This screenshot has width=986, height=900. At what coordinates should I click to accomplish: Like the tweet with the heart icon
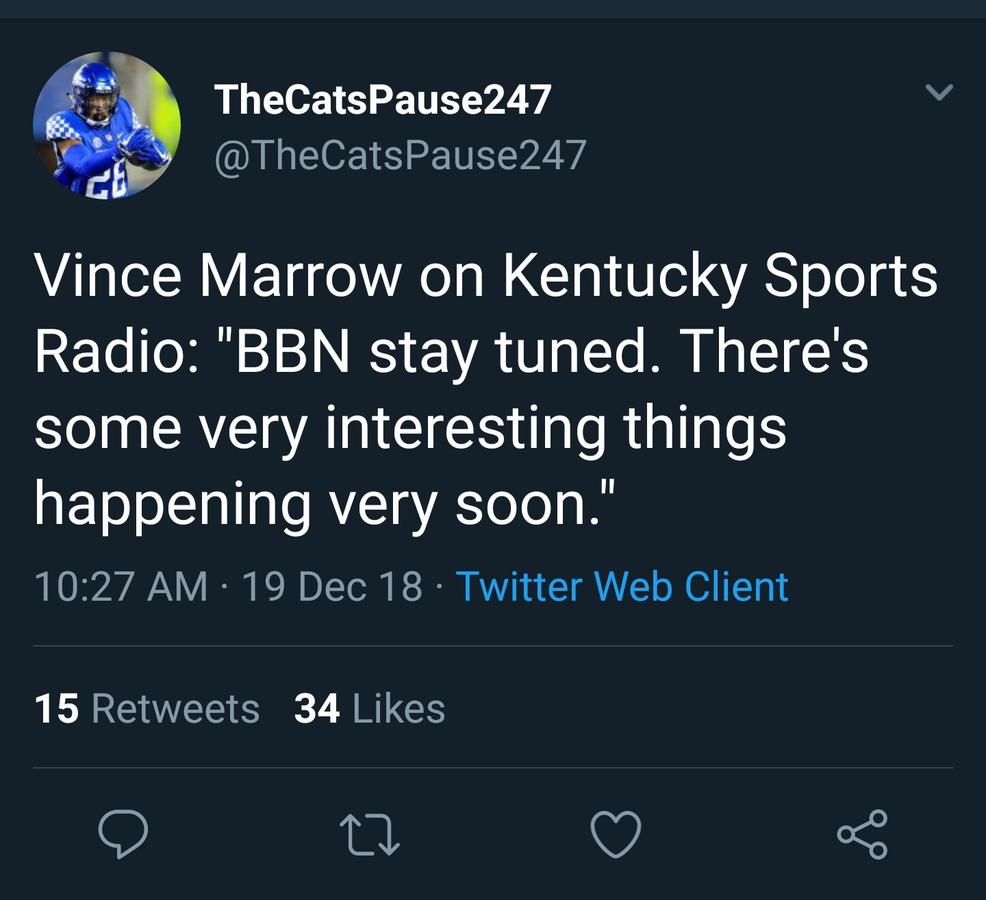pos(615,834)
